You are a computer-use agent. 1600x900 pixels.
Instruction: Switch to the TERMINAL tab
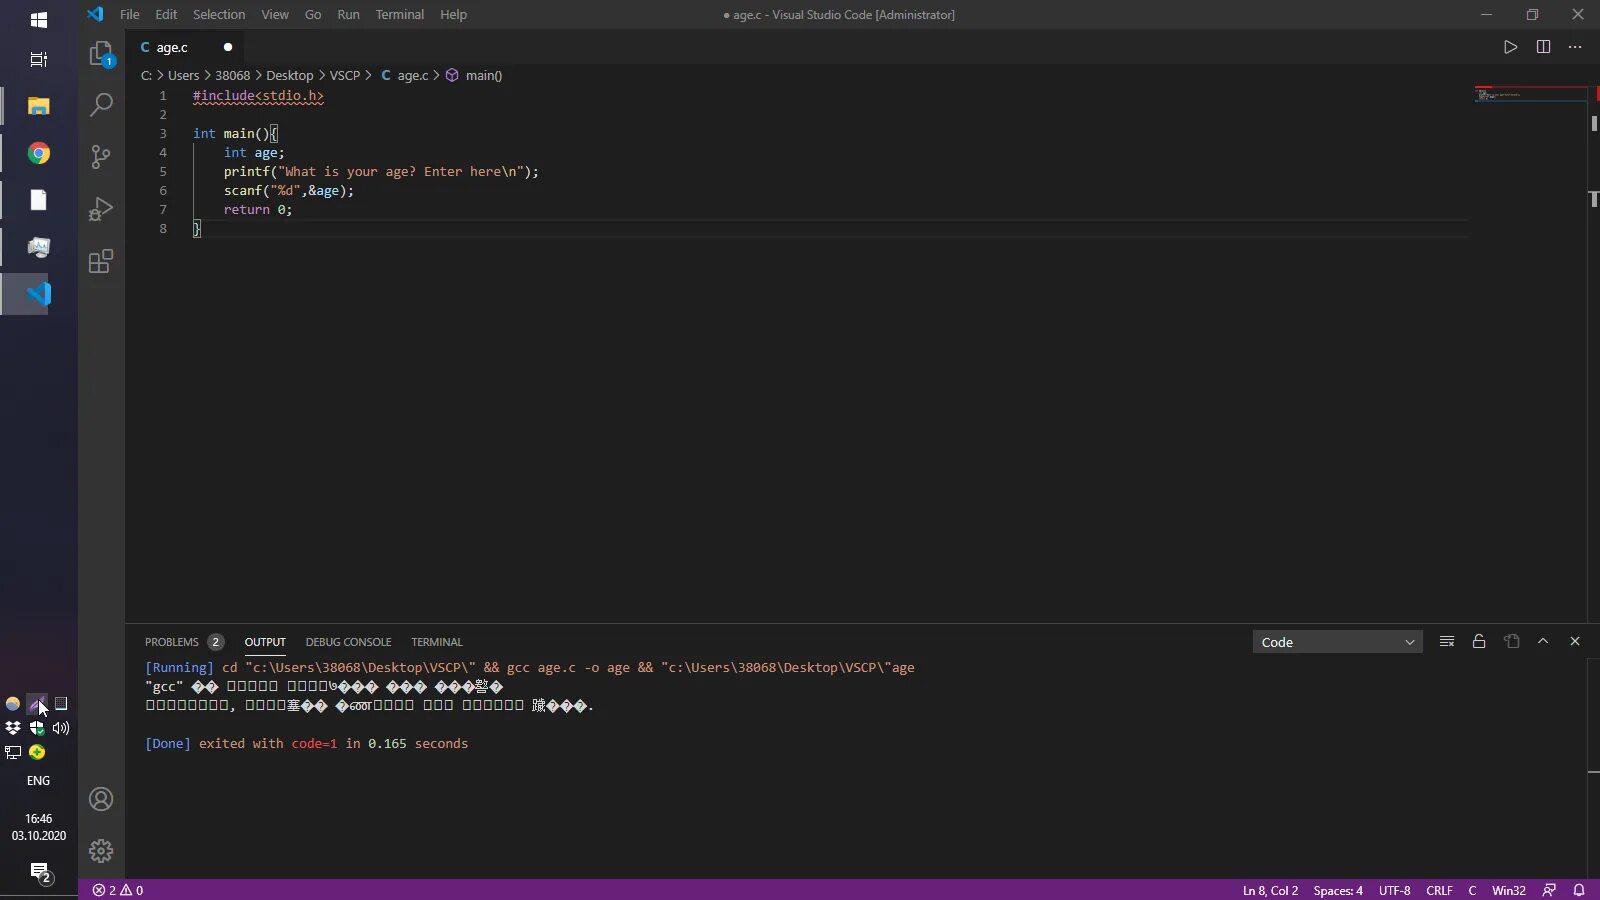tap(437, 642)
